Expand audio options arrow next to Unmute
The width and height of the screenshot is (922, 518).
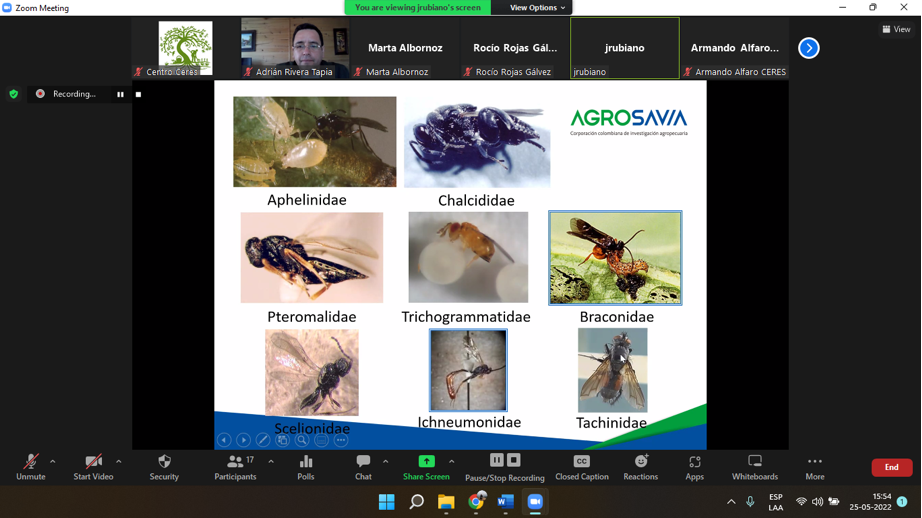click(53, 462)
